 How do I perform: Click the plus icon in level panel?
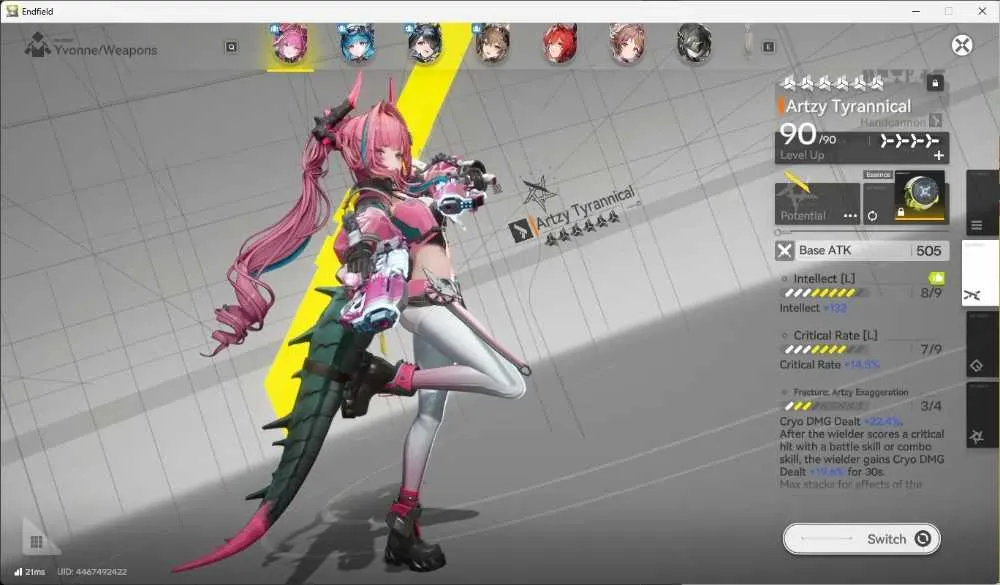coord(939,155)
